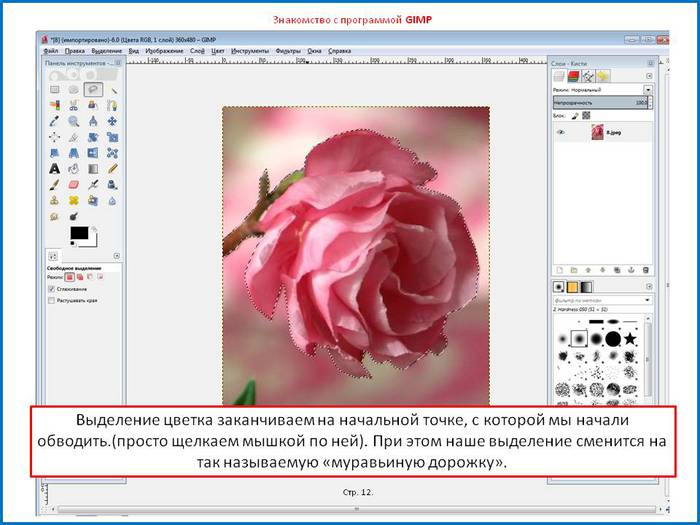Create a new layer with page icon
The width and height of the screenshot is (700, 525).
pos(560,270)
